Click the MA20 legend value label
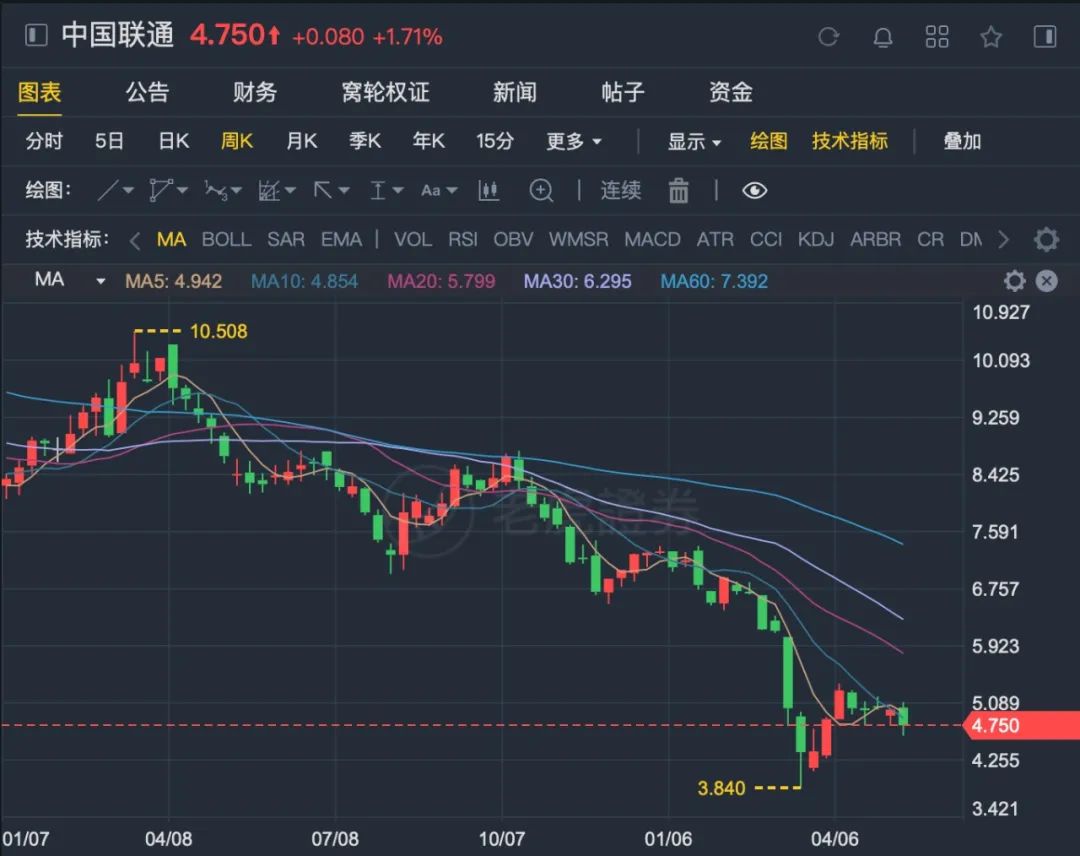This screenshot has height=856, width=1080. point(441,281)
